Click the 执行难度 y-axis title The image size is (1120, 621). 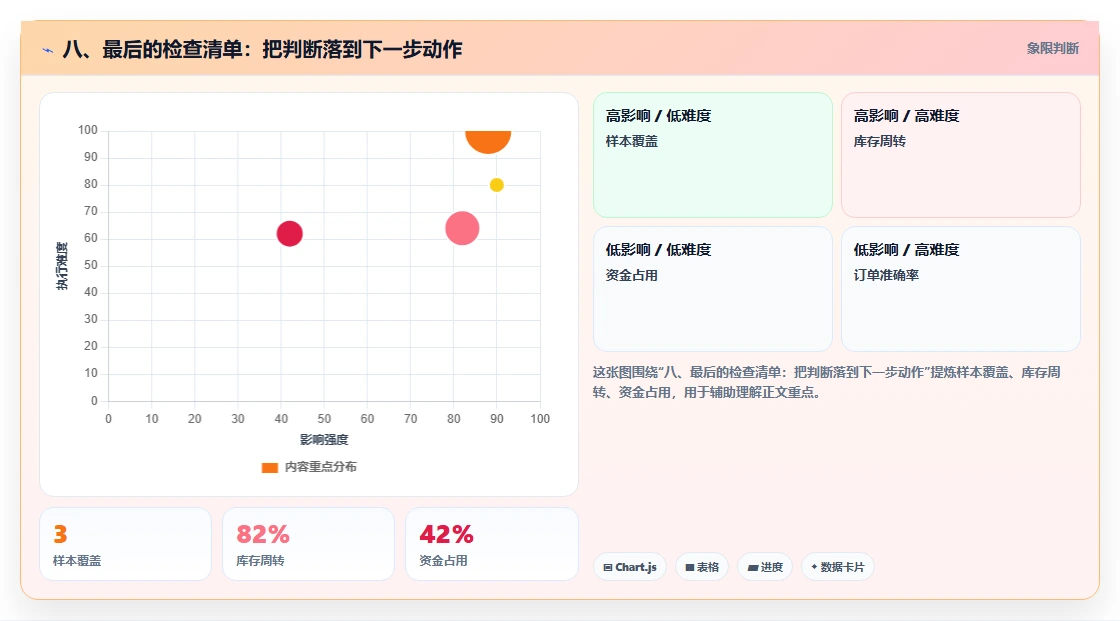[x=62, y=266]
